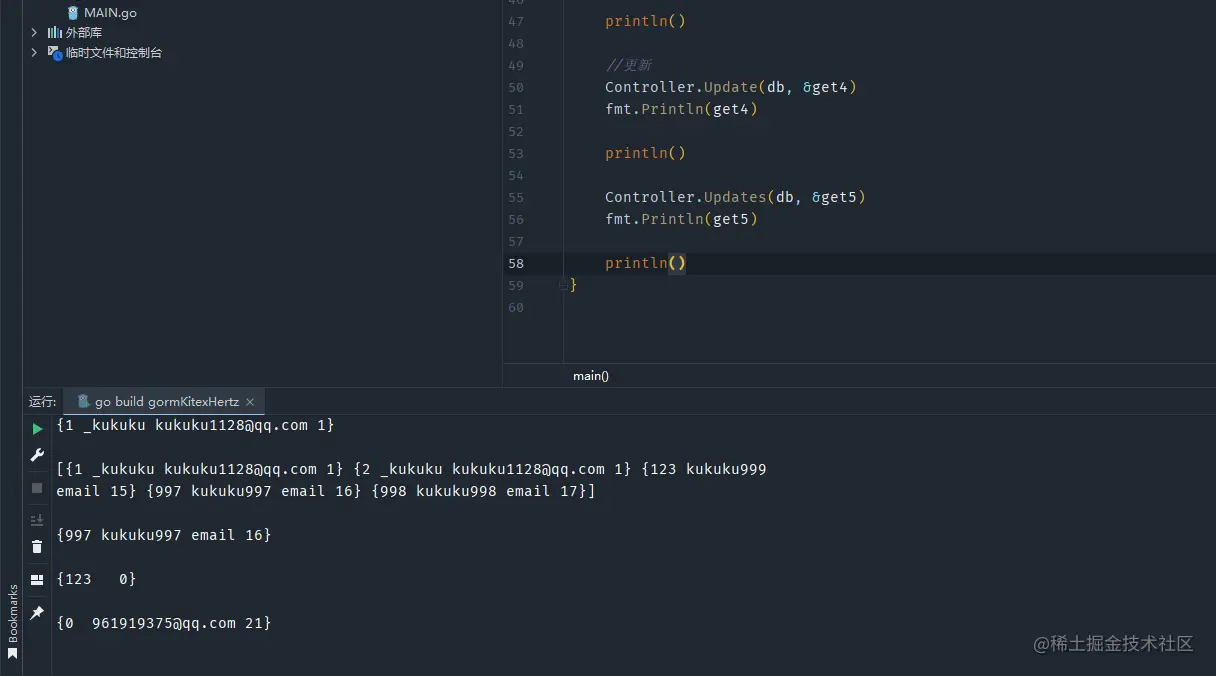
Task: Clear console output with the trash icon
Action: tap(37, 546)
